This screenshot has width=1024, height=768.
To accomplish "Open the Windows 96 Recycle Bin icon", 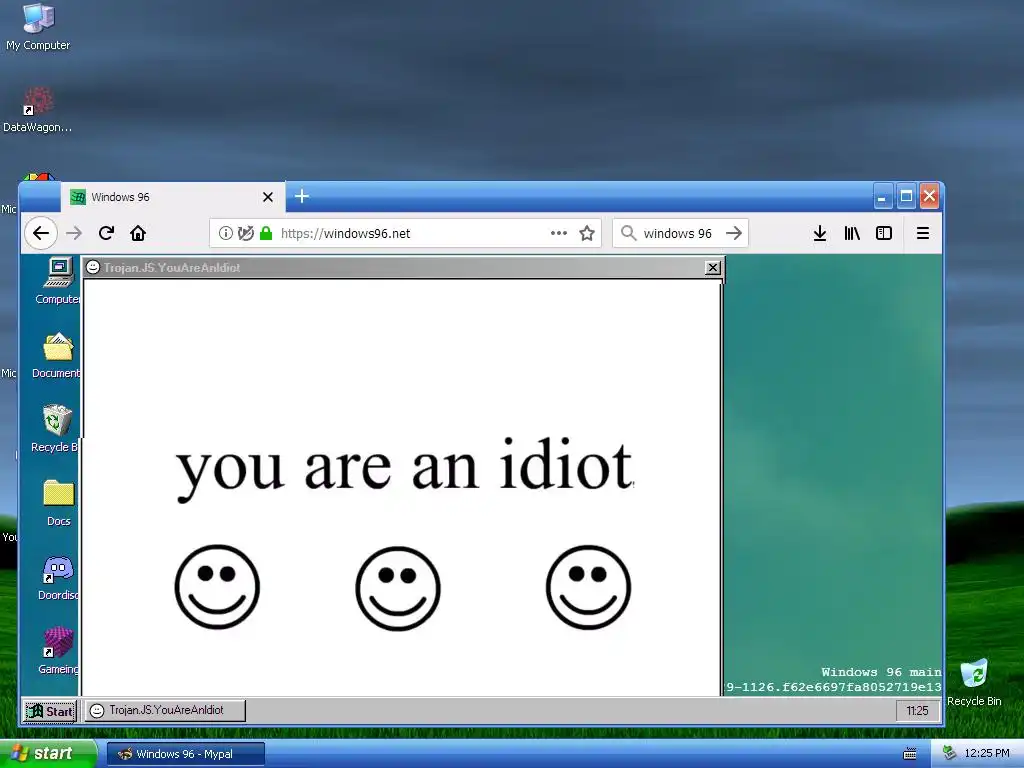I will (55, 429).
